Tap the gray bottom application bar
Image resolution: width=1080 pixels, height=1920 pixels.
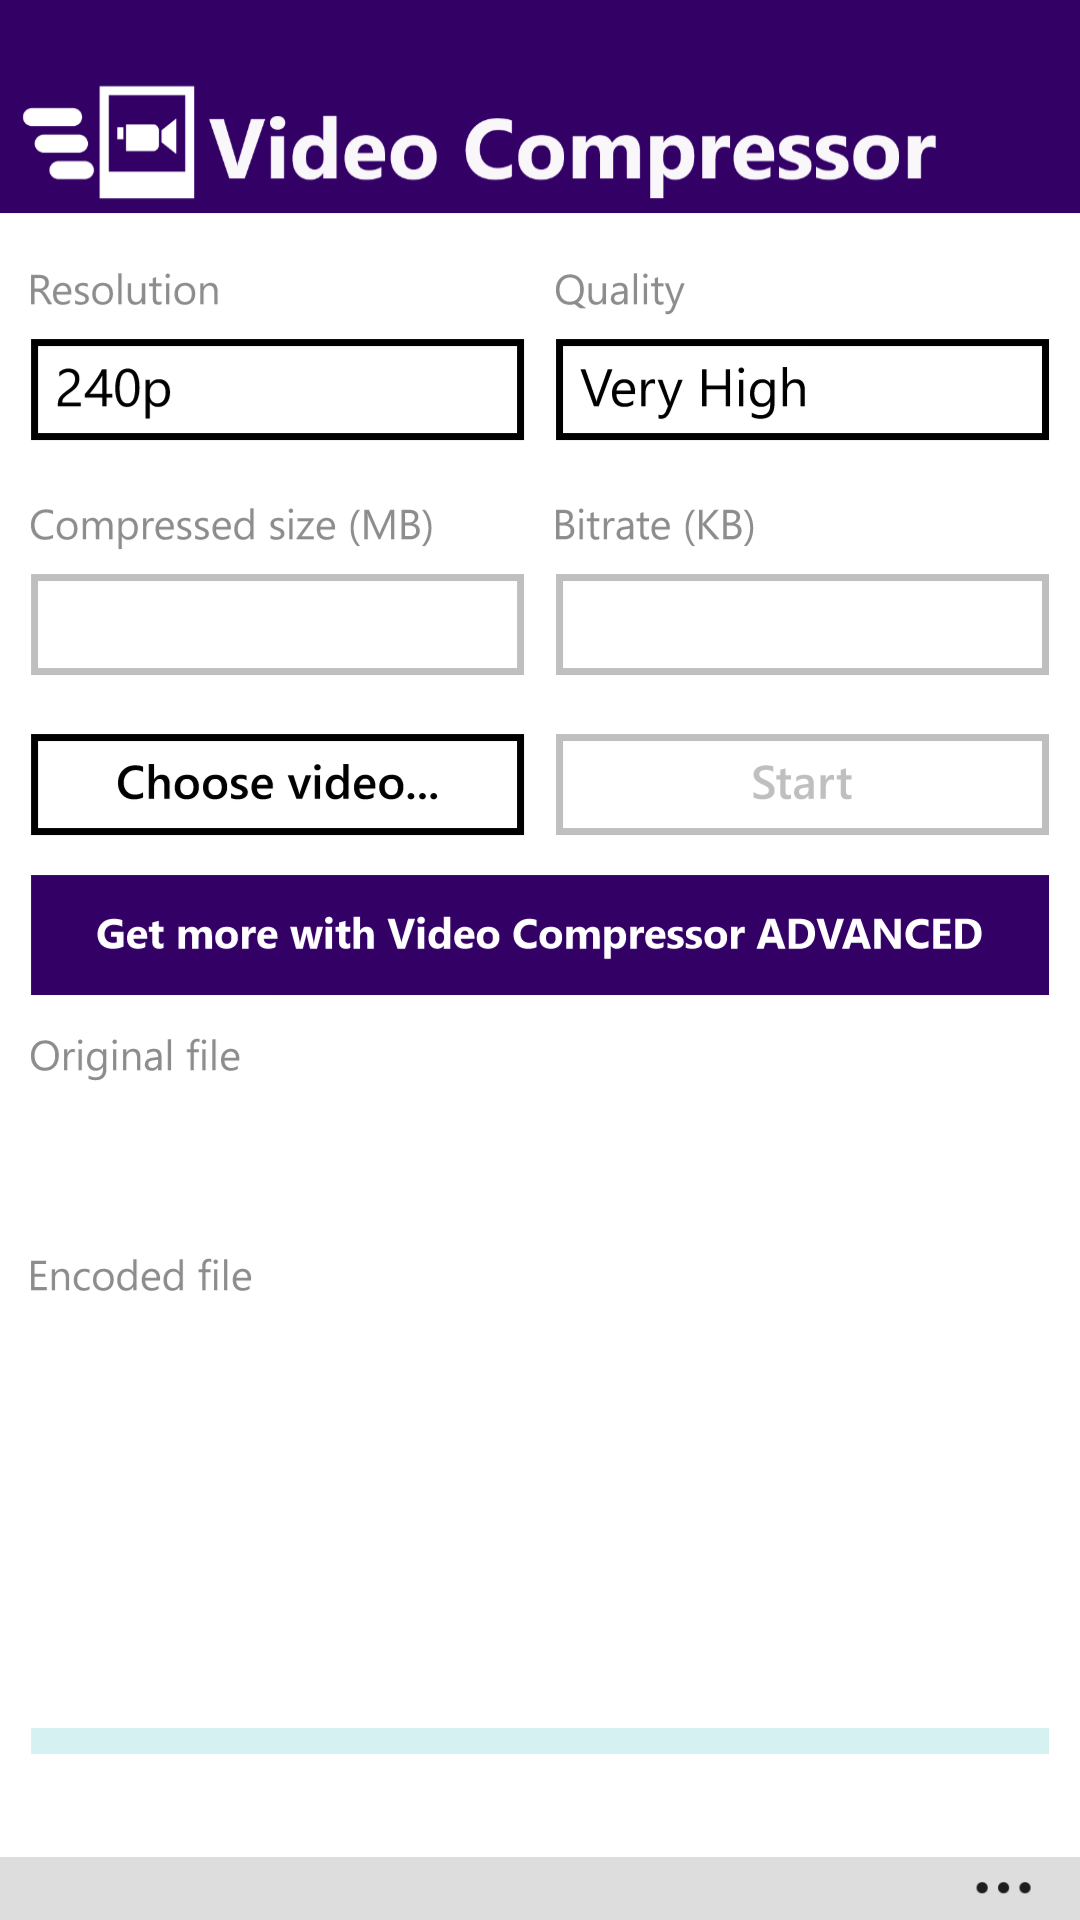point(540,1888)
